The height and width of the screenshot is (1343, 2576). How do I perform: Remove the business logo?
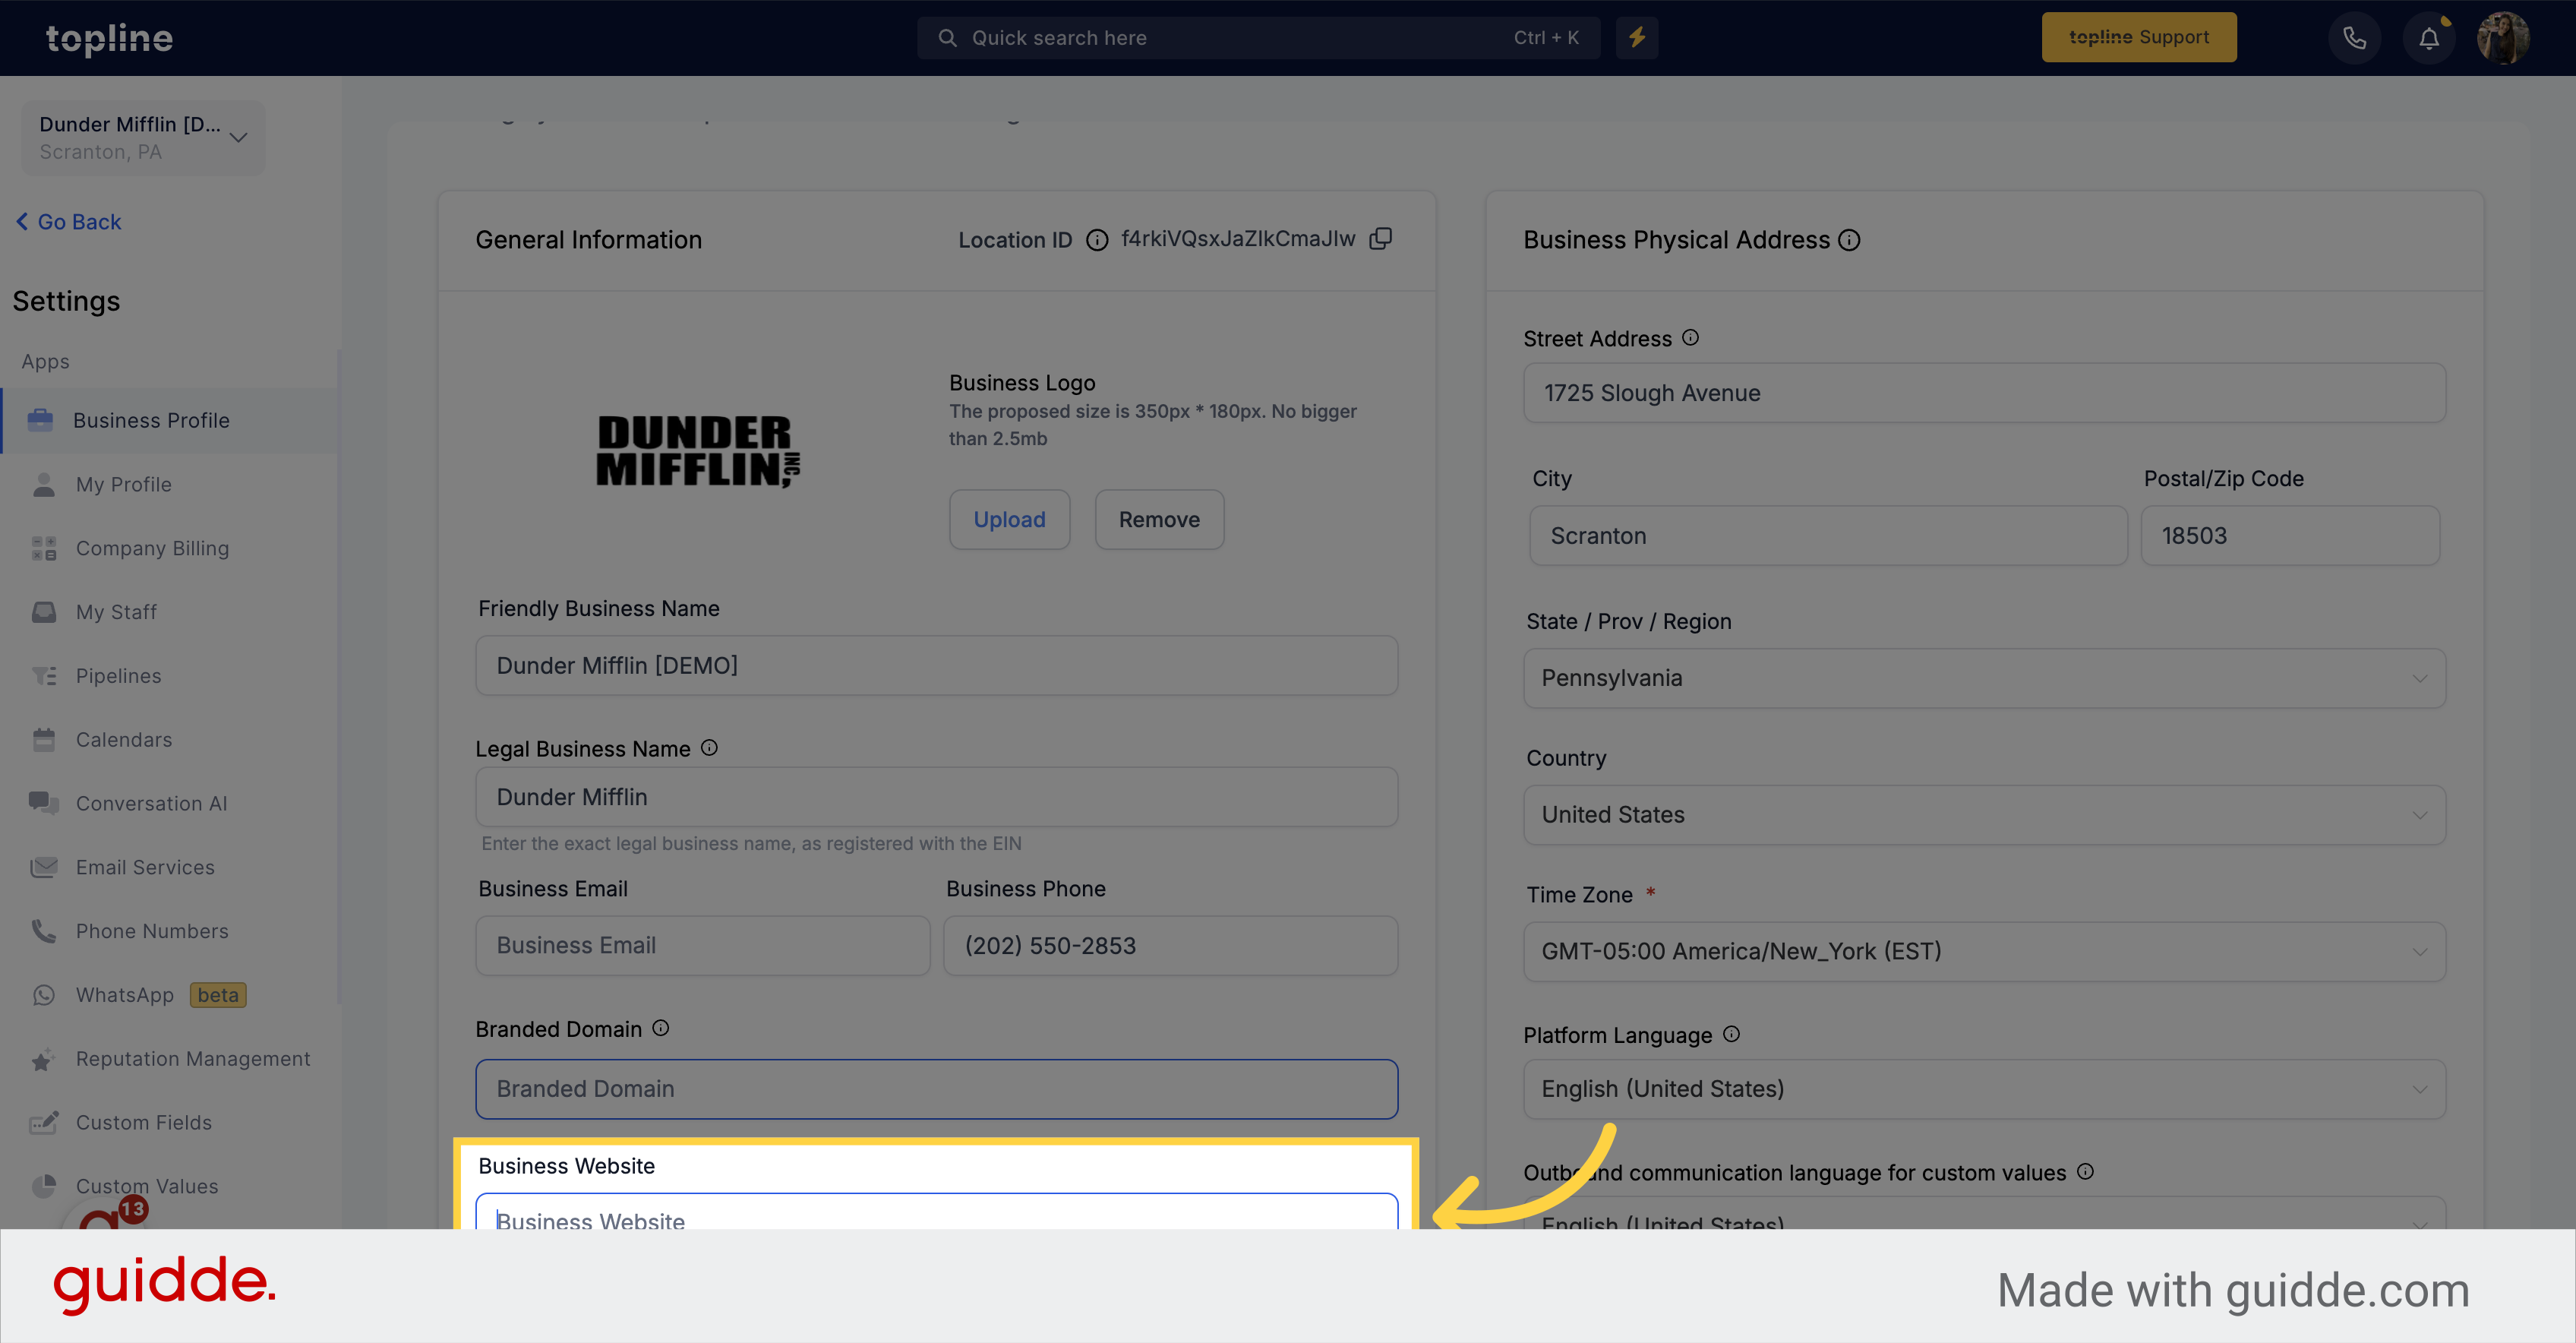click(1159, 519)
